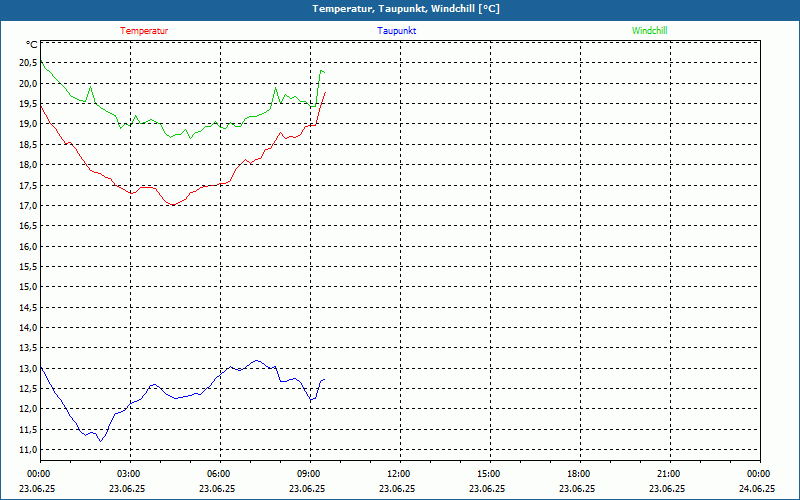Click the '11,5' y-axis value
Screen dimensions: 800x500
29,429
